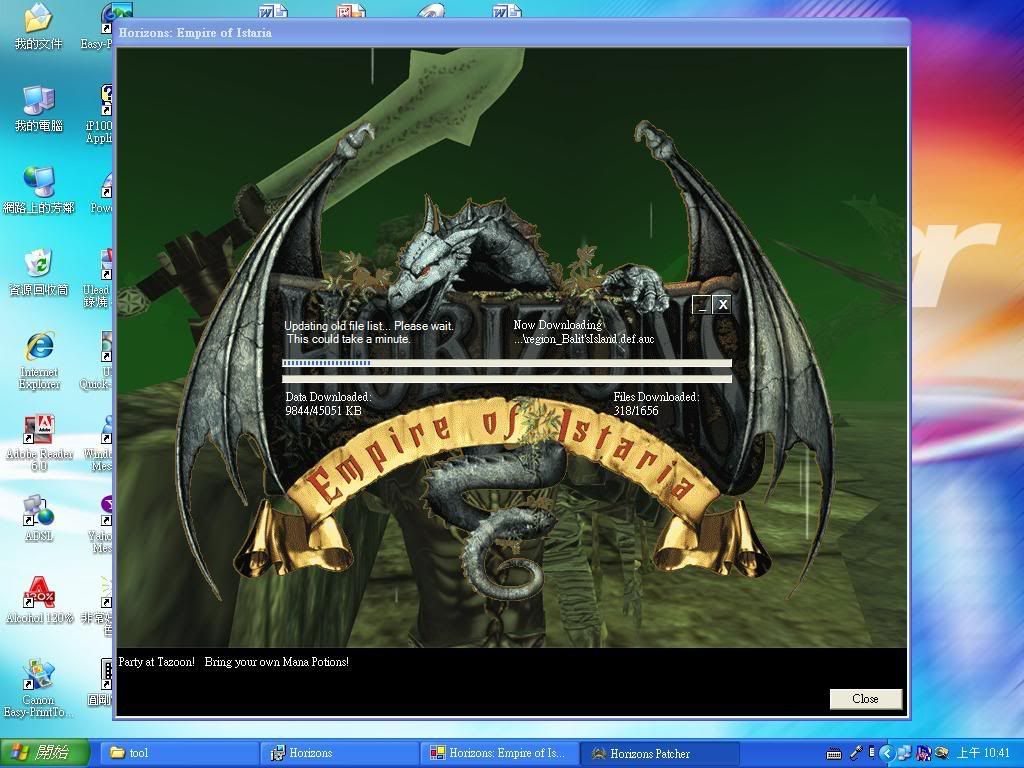Viewport: 1024px width, 768px height.
Task: Switch to the Horizons Patcher taskbar button
Action: coord(660,753)
